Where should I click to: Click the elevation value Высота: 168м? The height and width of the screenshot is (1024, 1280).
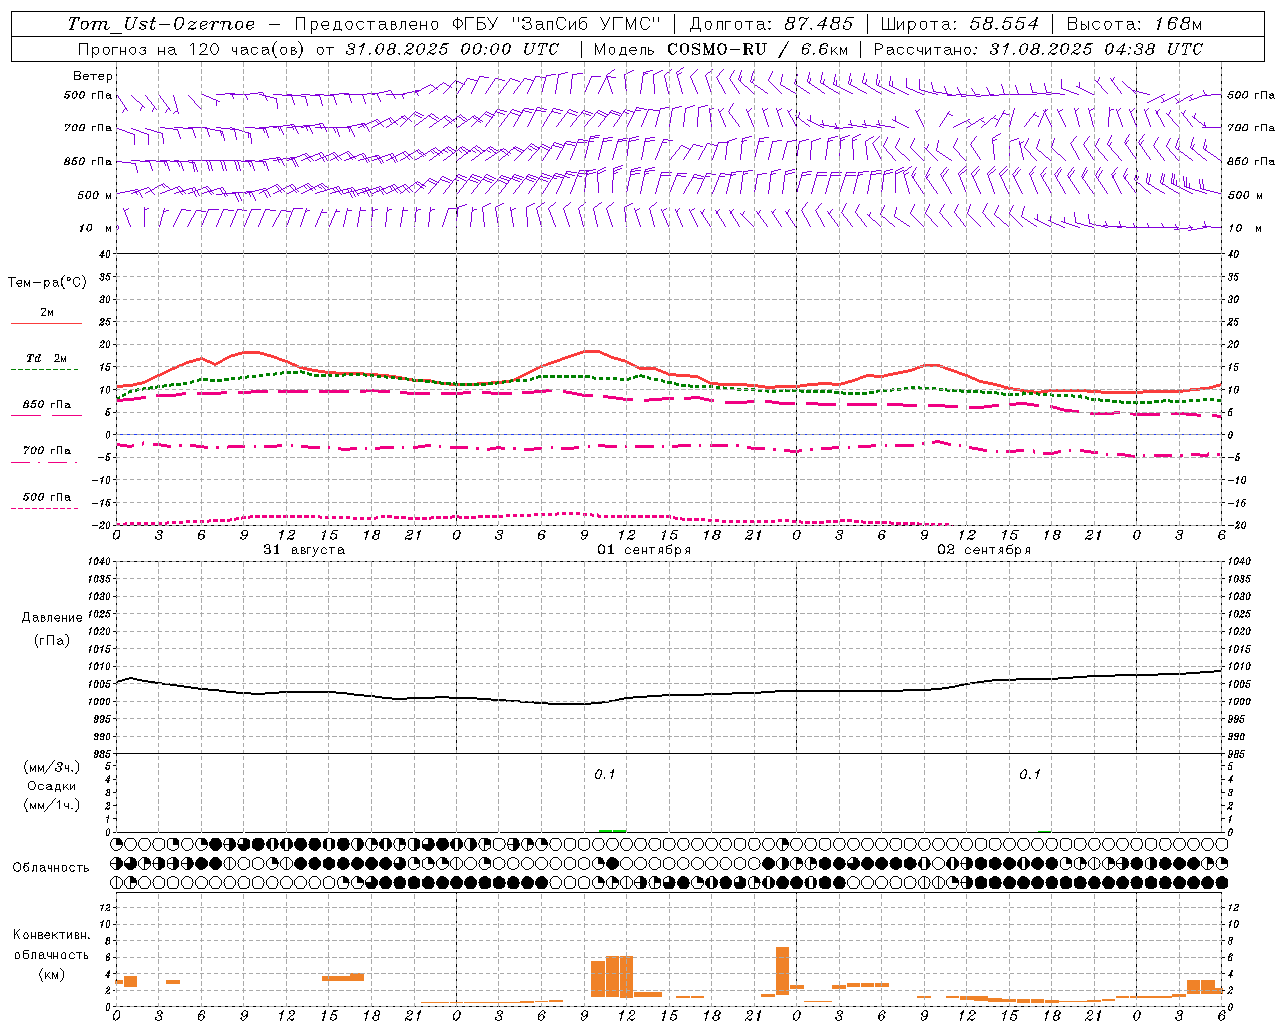click(x=1135, y=24)
